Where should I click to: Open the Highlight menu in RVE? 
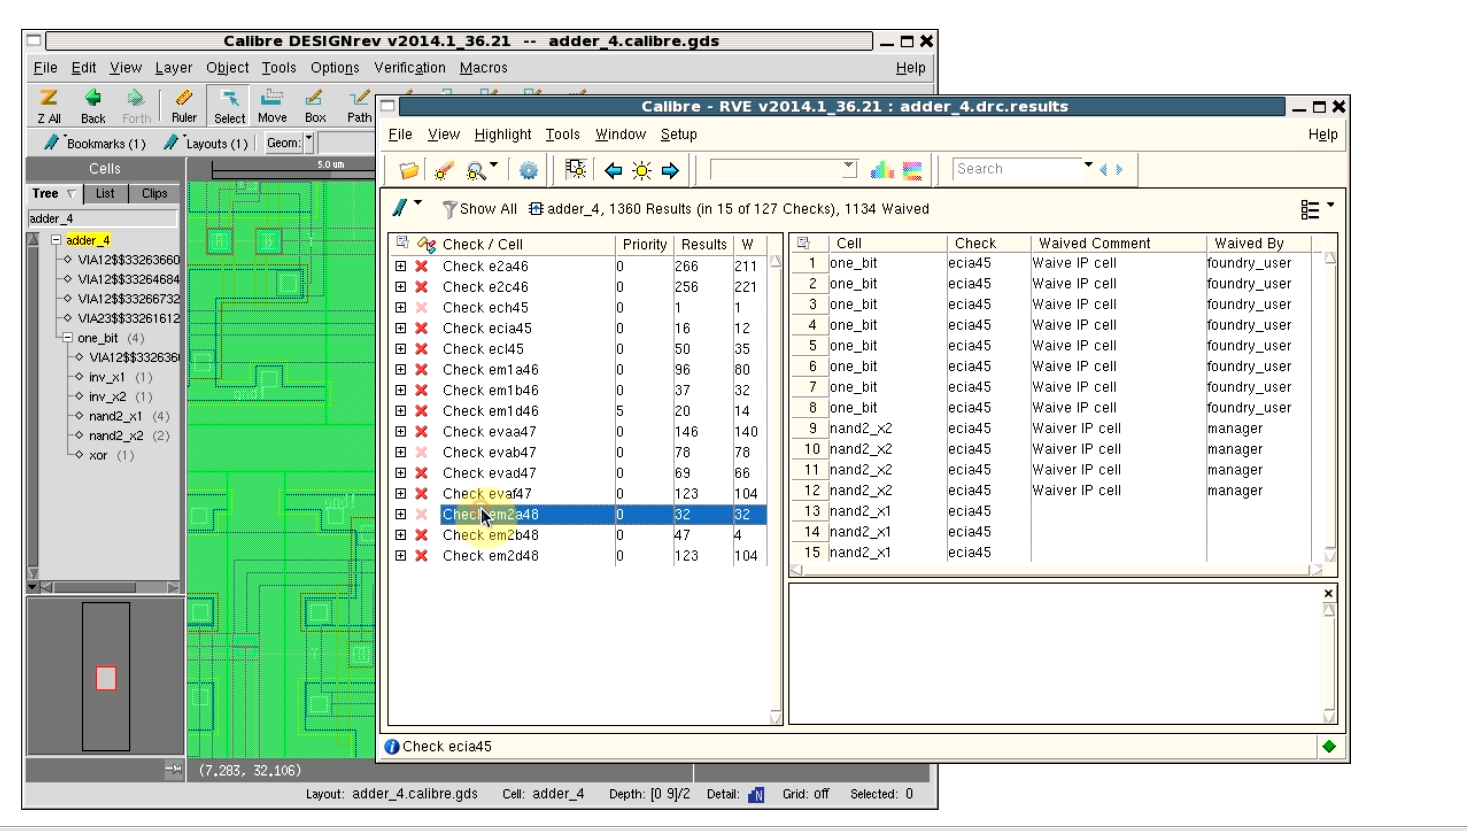click(503, 134)
